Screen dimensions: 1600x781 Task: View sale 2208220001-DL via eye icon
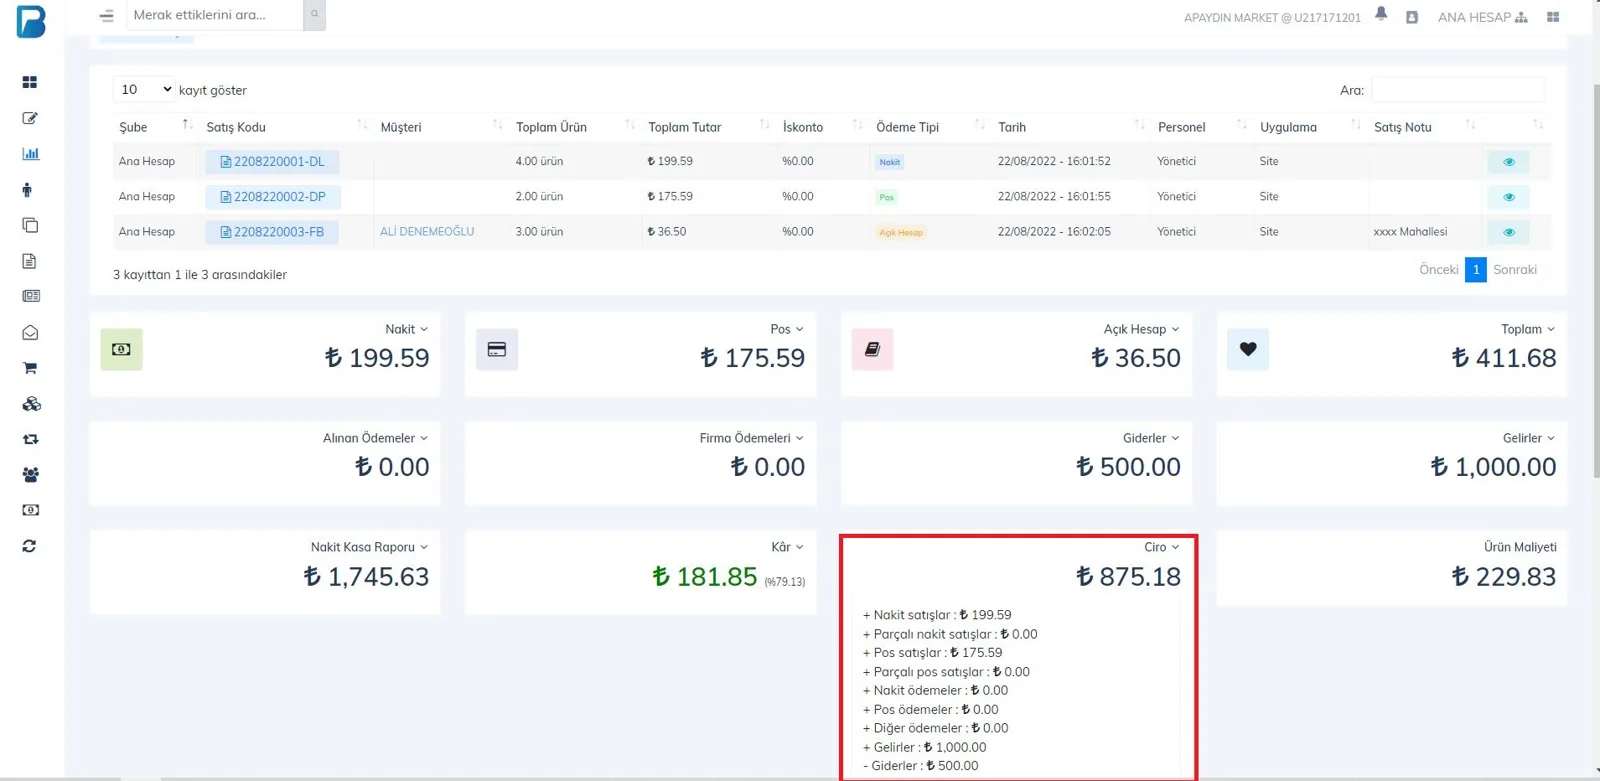(1509, 162)
